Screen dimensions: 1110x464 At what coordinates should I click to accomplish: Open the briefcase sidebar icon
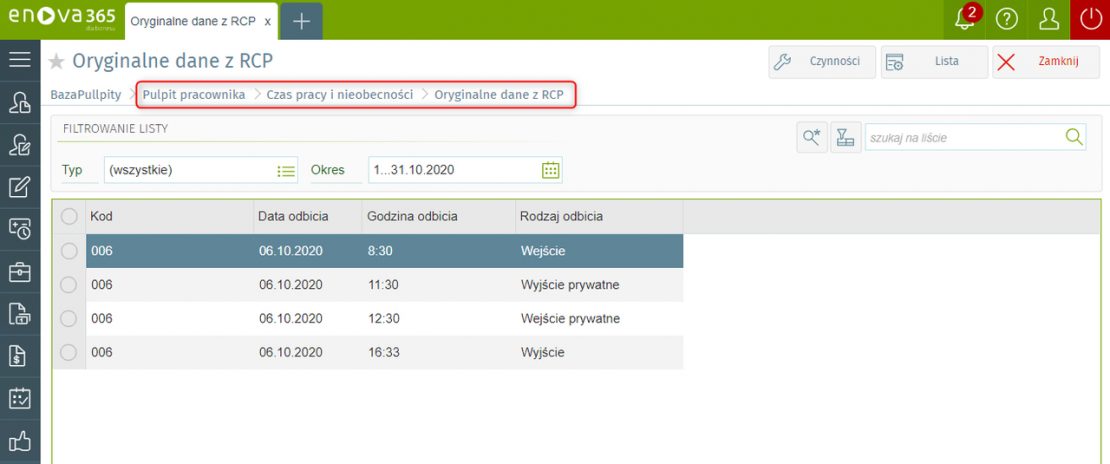point(19,271)
